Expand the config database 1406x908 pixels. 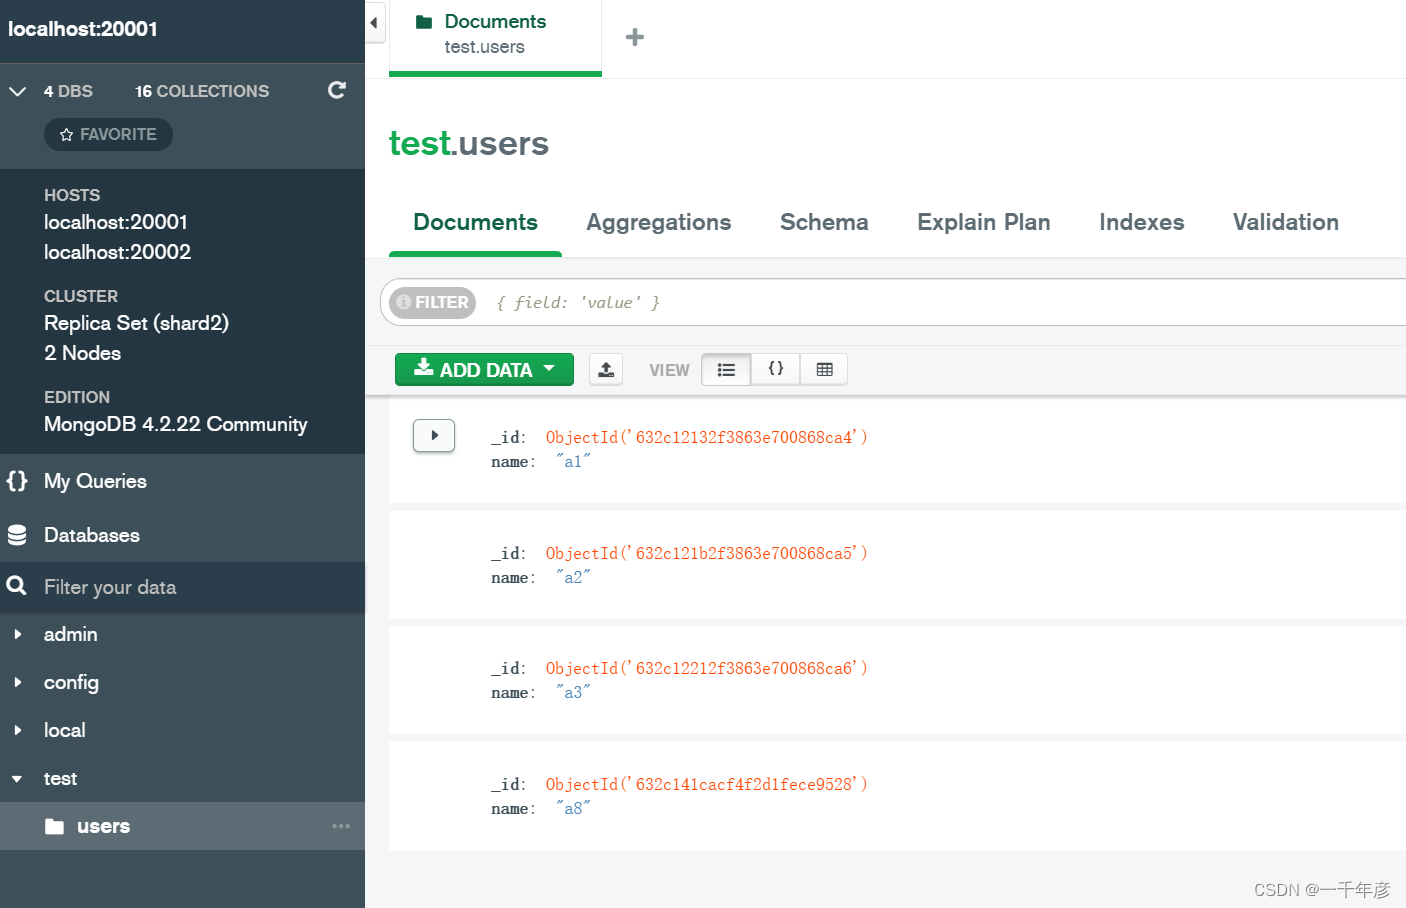tap(17, 682)
